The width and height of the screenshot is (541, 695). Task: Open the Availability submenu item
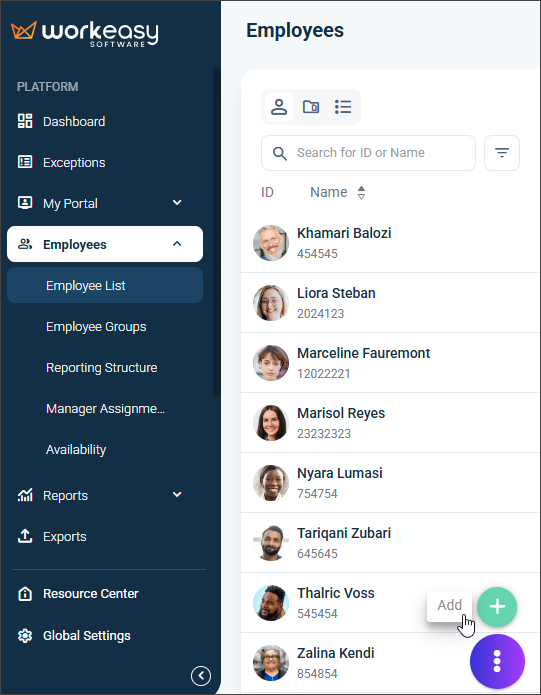pyautogui.click(x=76, y=449)
